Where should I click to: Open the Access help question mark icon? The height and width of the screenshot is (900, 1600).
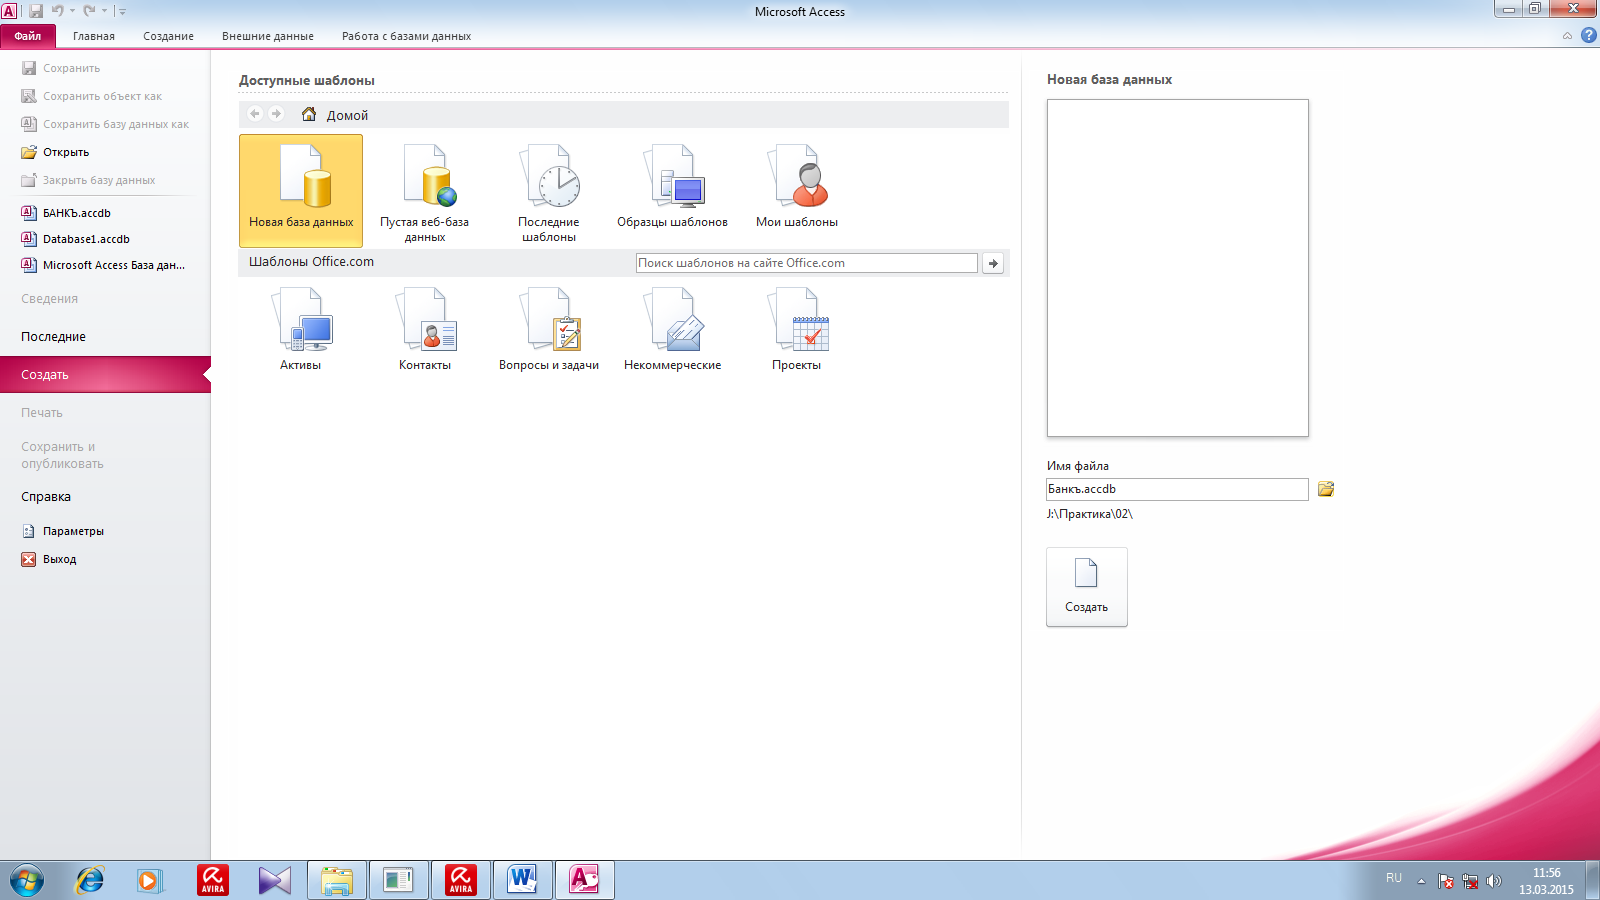[1588, 35]
